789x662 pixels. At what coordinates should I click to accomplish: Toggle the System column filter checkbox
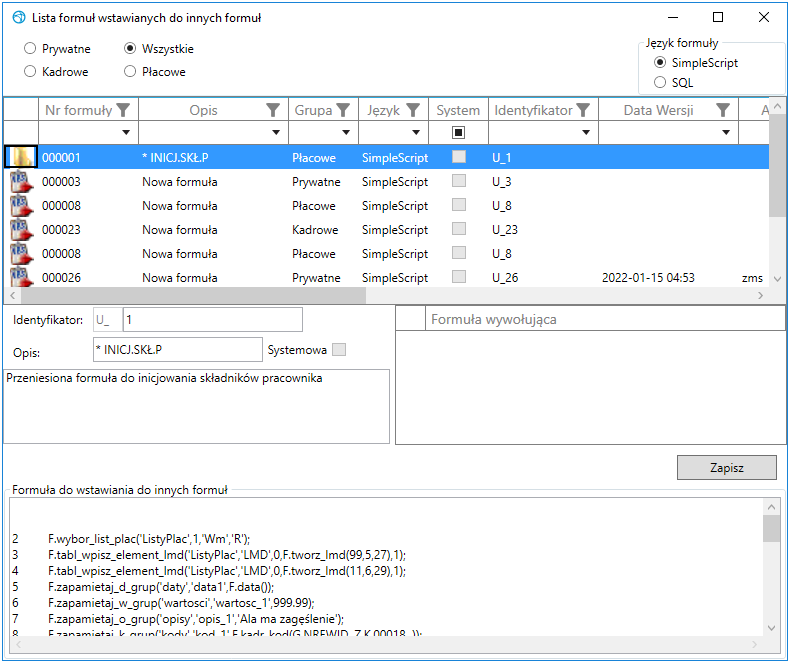click(458, 132)
